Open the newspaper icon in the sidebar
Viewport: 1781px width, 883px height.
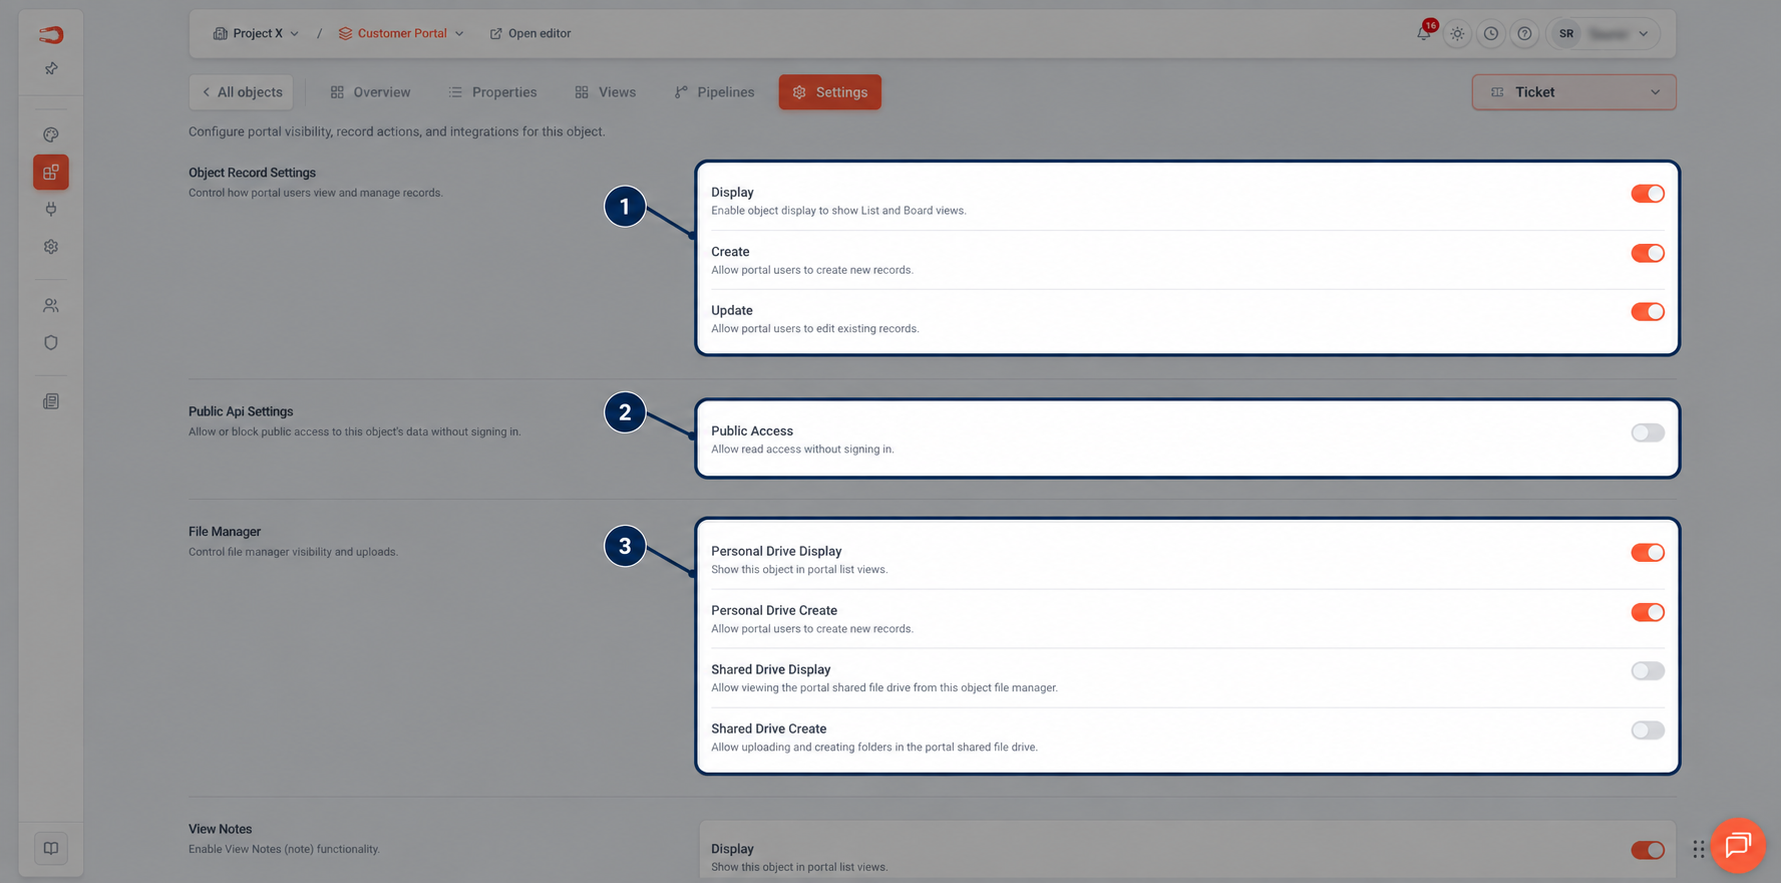pos(51,401)
